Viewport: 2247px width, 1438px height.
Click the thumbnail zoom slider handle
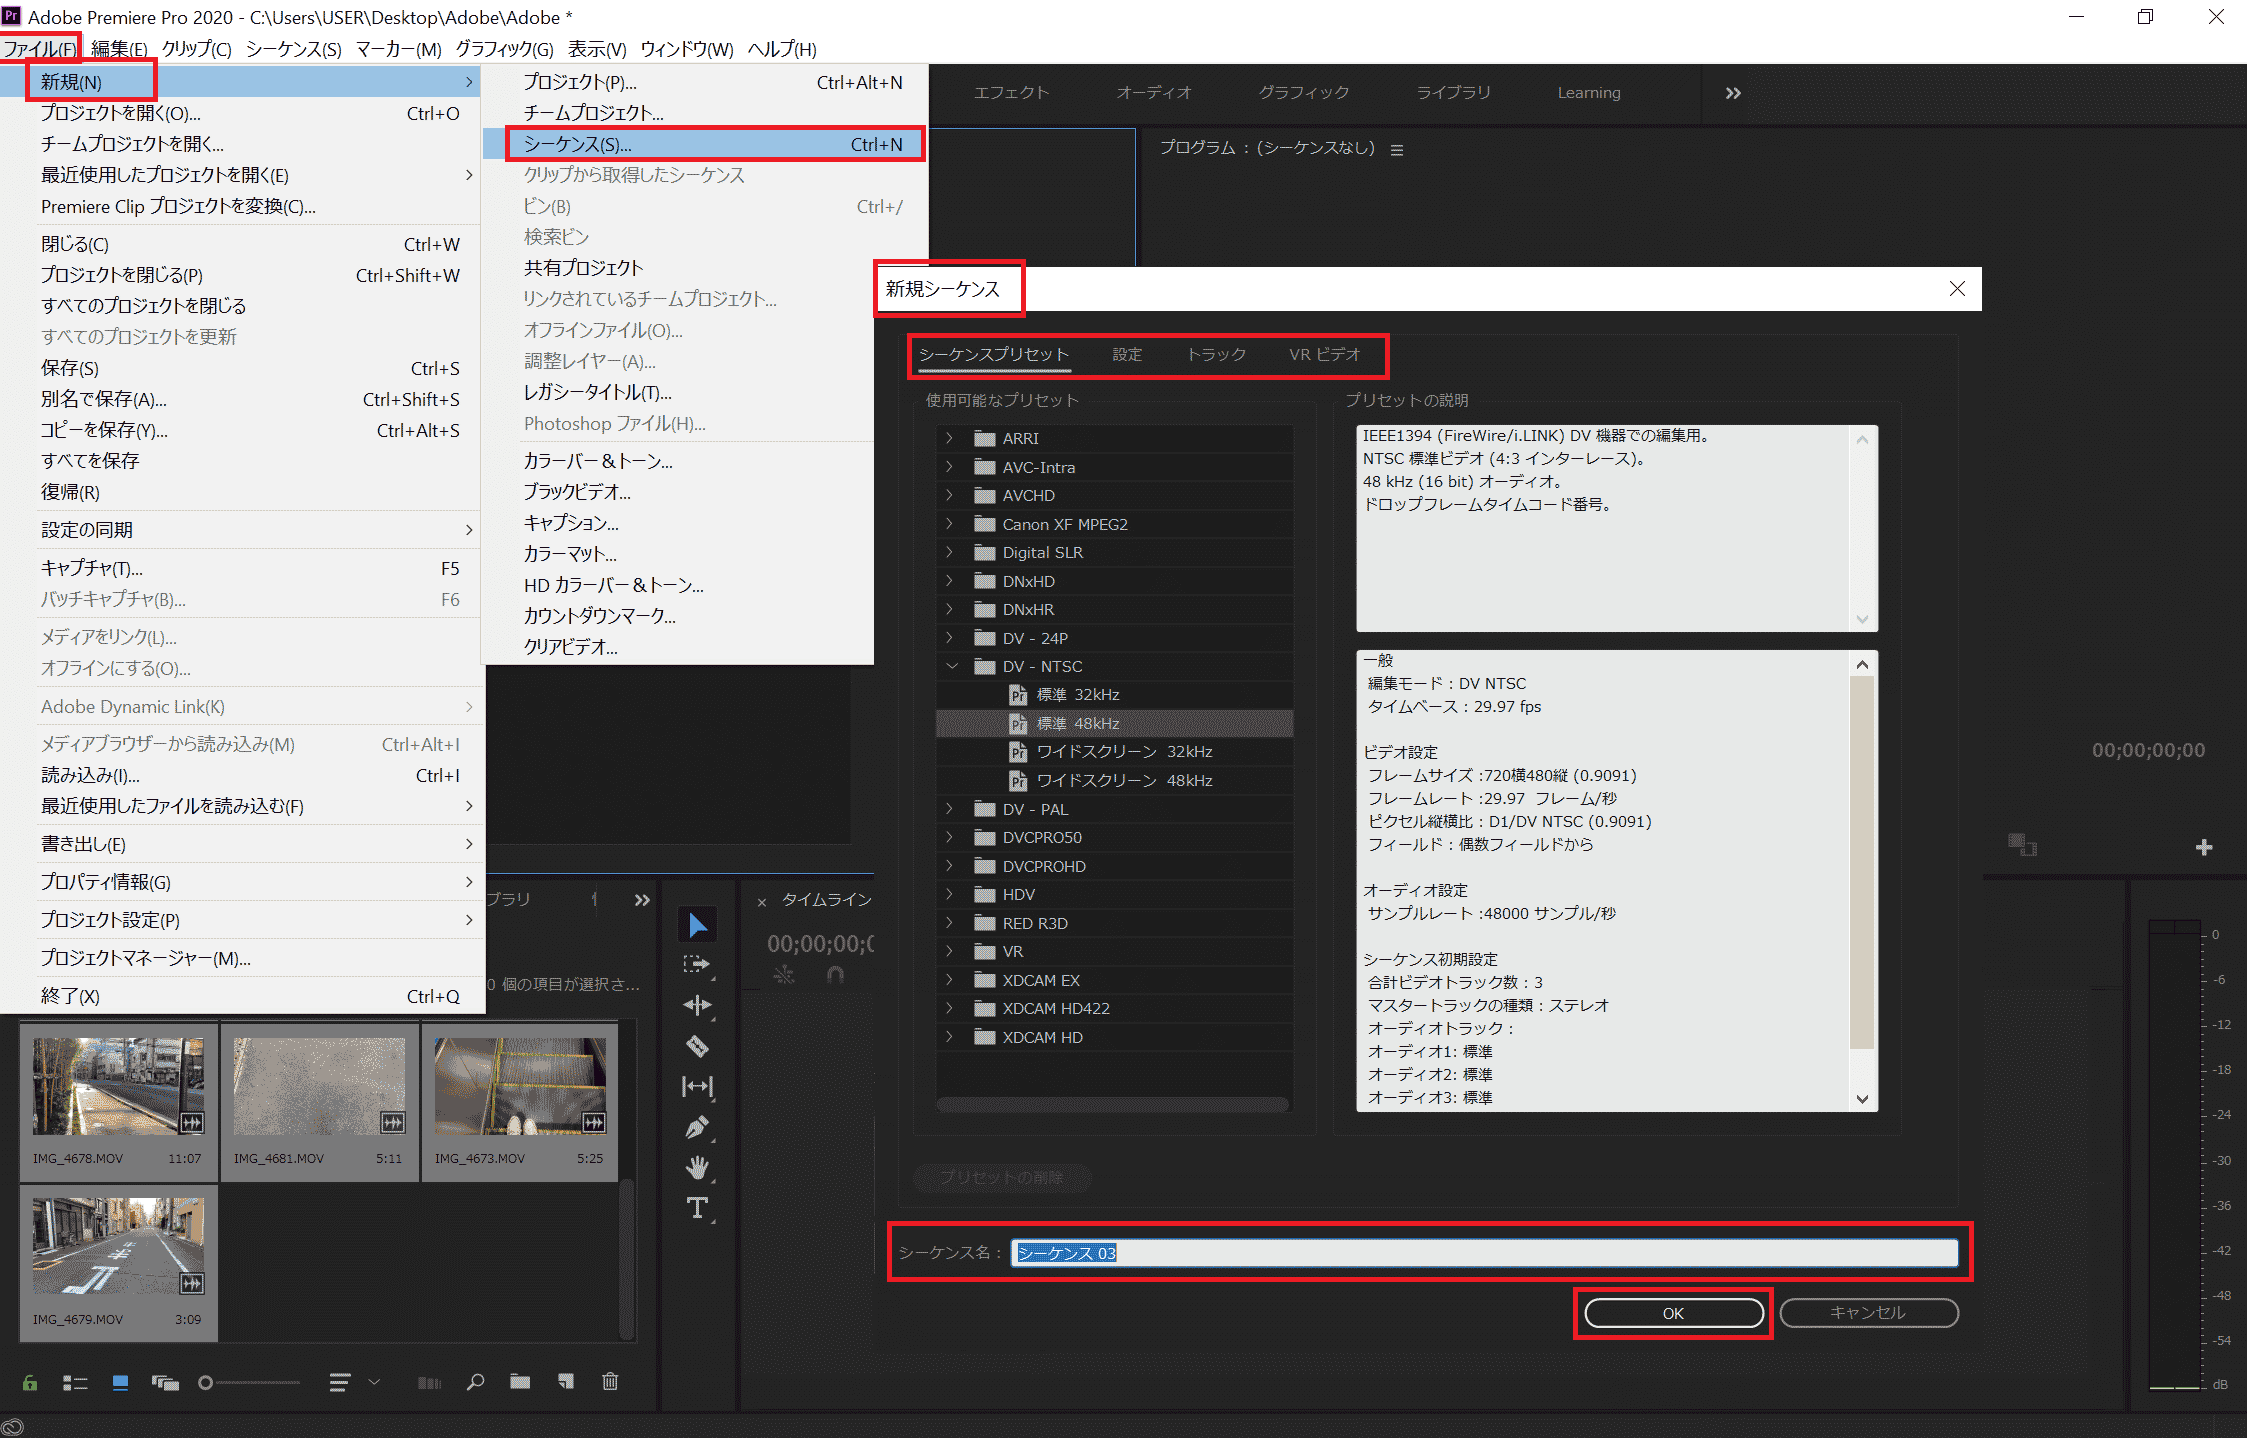[x=205, y=1382]
